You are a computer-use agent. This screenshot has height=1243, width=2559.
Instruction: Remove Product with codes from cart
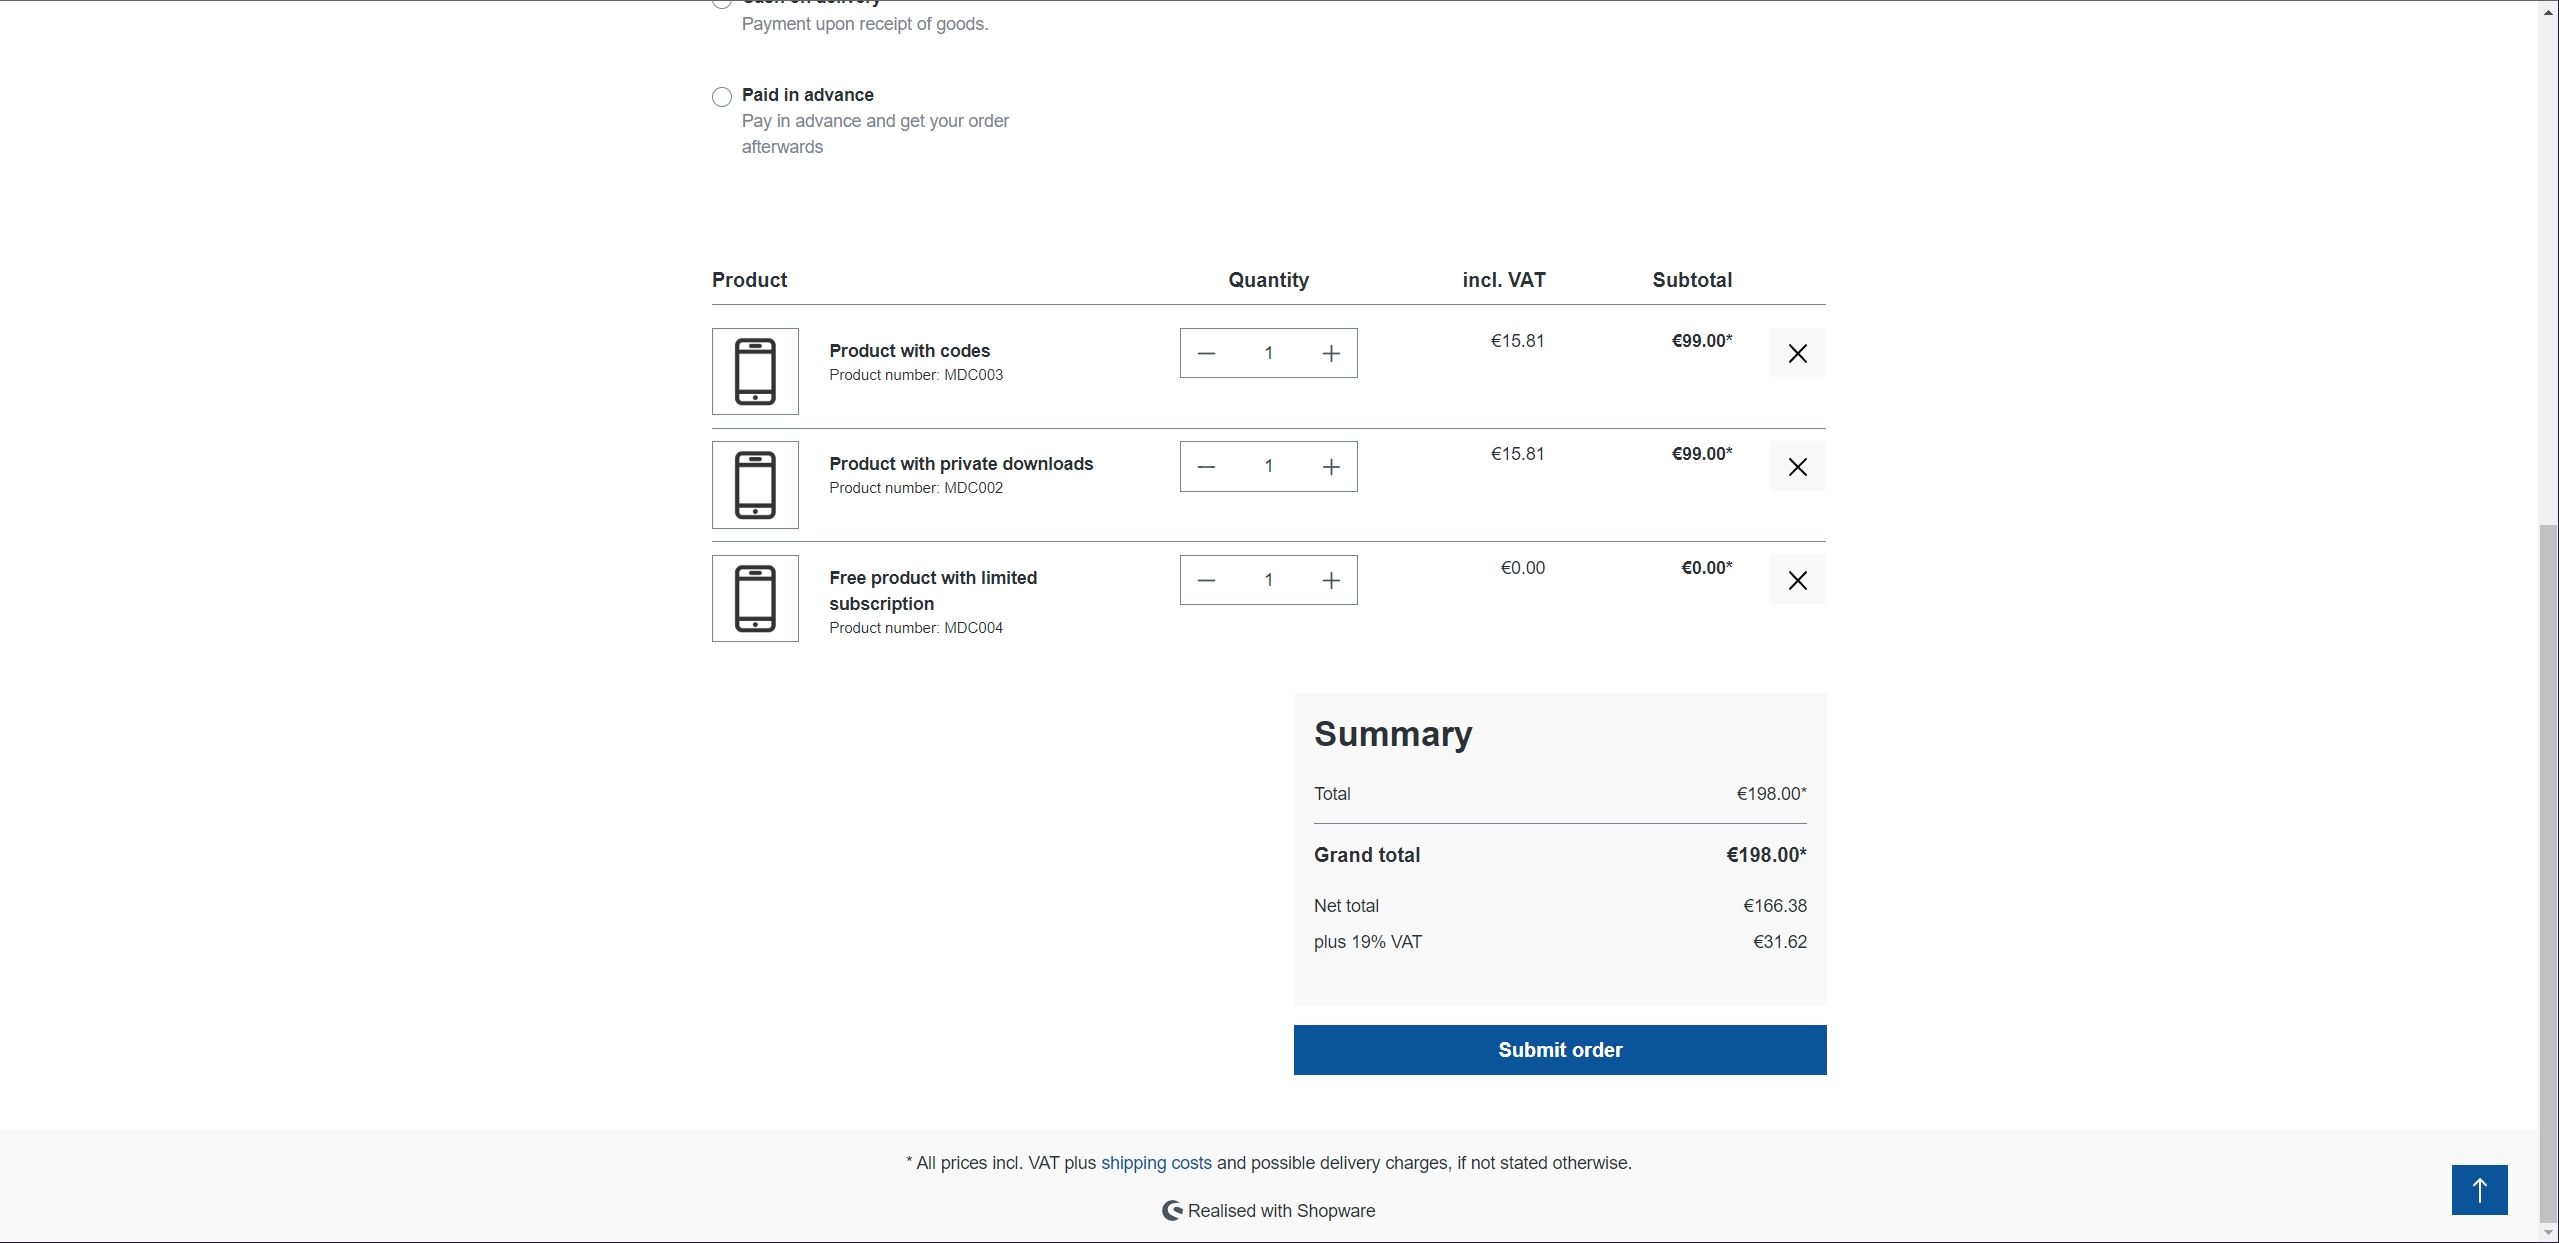click(1797, 353)
